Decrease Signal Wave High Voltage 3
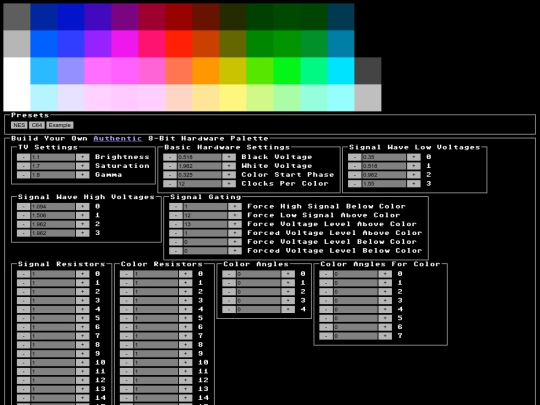The width and height of the screenshot is (540, 405). point(23,233)
